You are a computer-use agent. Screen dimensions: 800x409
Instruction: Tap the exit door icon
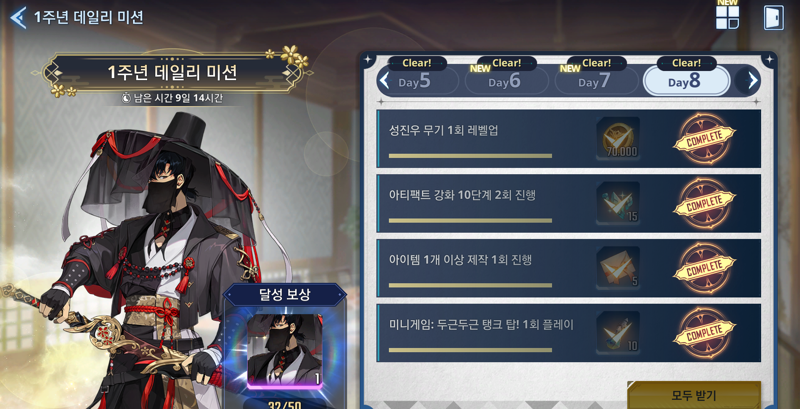click(773, 17)
